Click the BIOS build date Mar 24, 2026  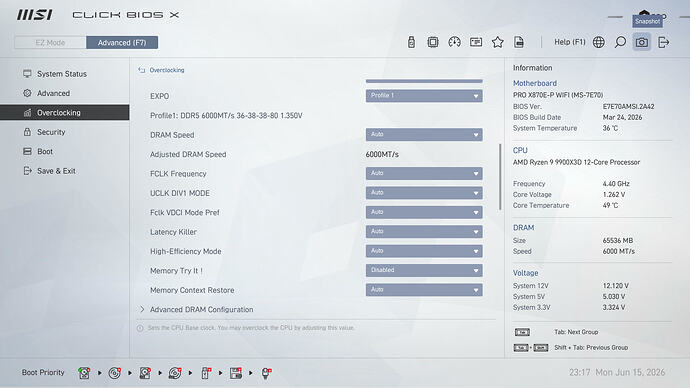coord(622,117)
